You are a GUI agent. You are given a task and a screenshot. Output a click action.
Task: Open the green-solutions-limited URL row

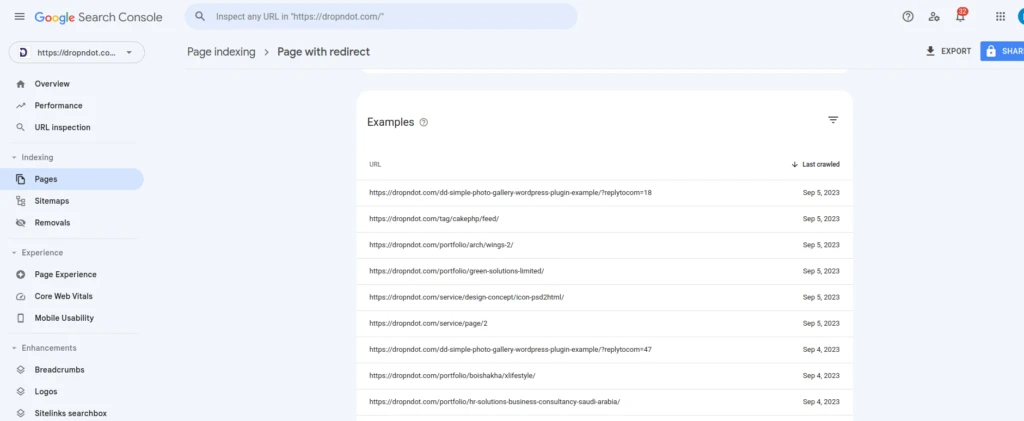(x=604, y=271)
